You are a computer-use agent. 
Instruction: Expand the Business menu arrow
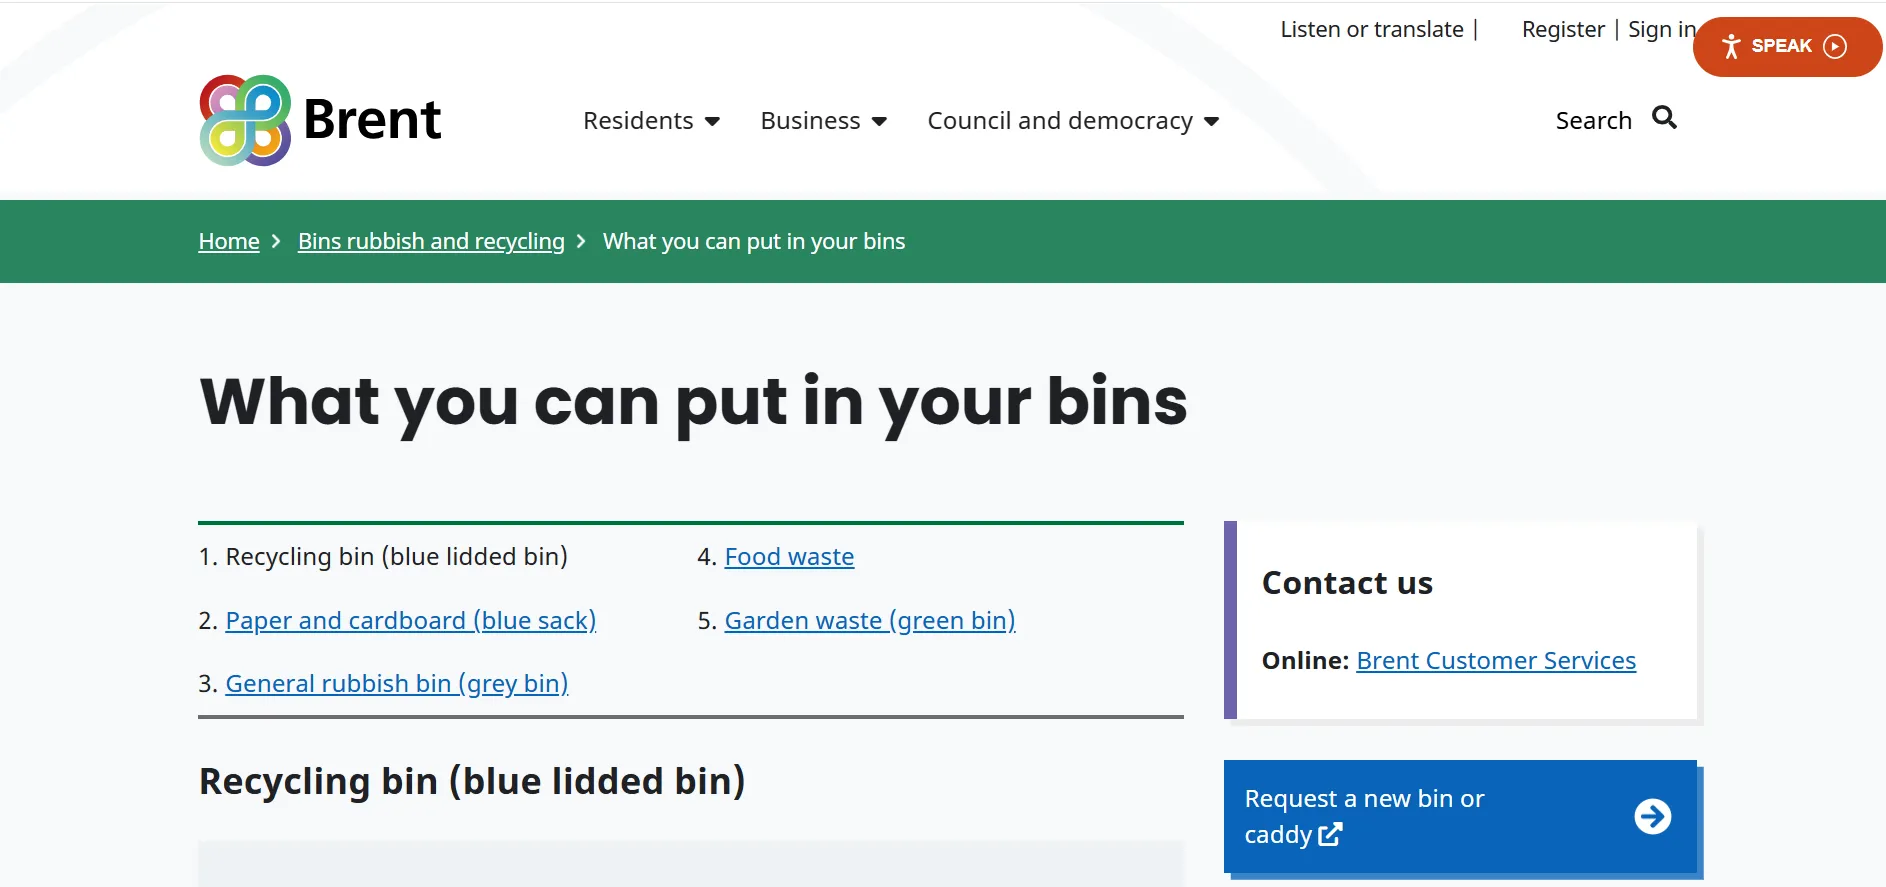(x=879, y=122)
